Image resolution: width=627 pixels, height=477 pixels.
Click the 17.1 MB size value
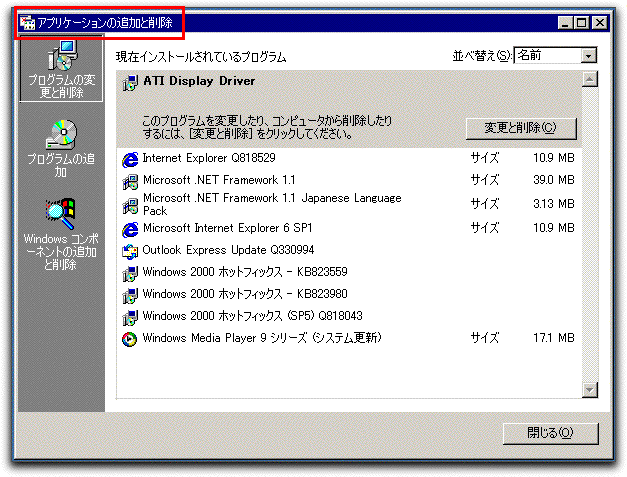(553, 338)
